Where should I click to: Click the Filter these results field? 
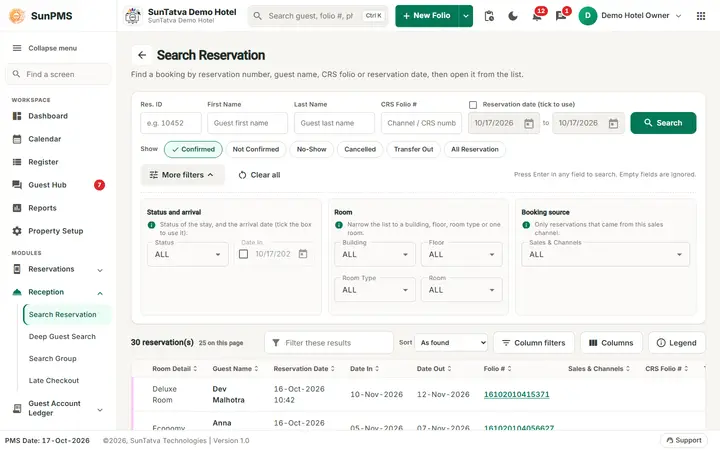pos(329,343)
